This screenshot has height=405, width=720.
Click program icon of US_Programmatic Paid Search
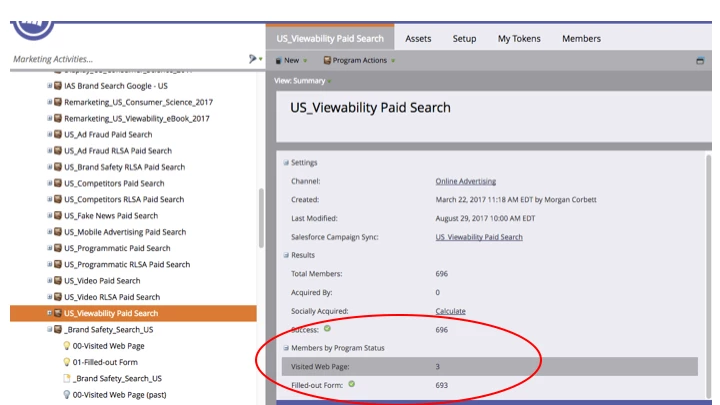58,248
